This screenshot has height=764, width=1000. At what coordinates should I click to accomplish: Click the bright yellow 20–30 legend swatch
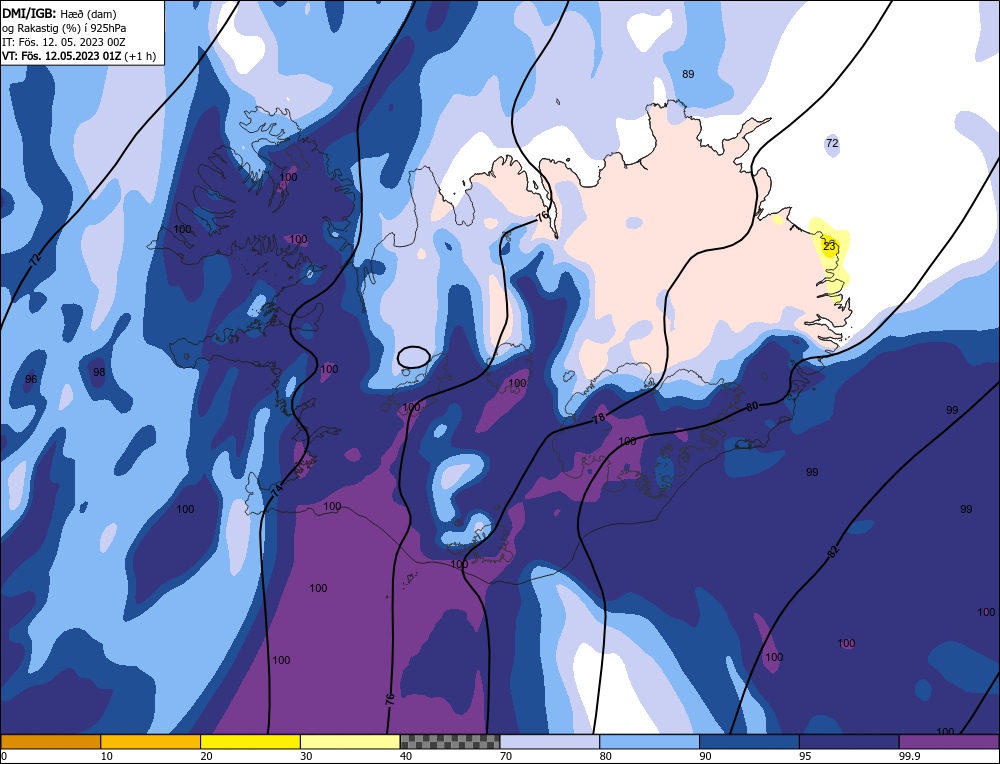coord(250,741)
